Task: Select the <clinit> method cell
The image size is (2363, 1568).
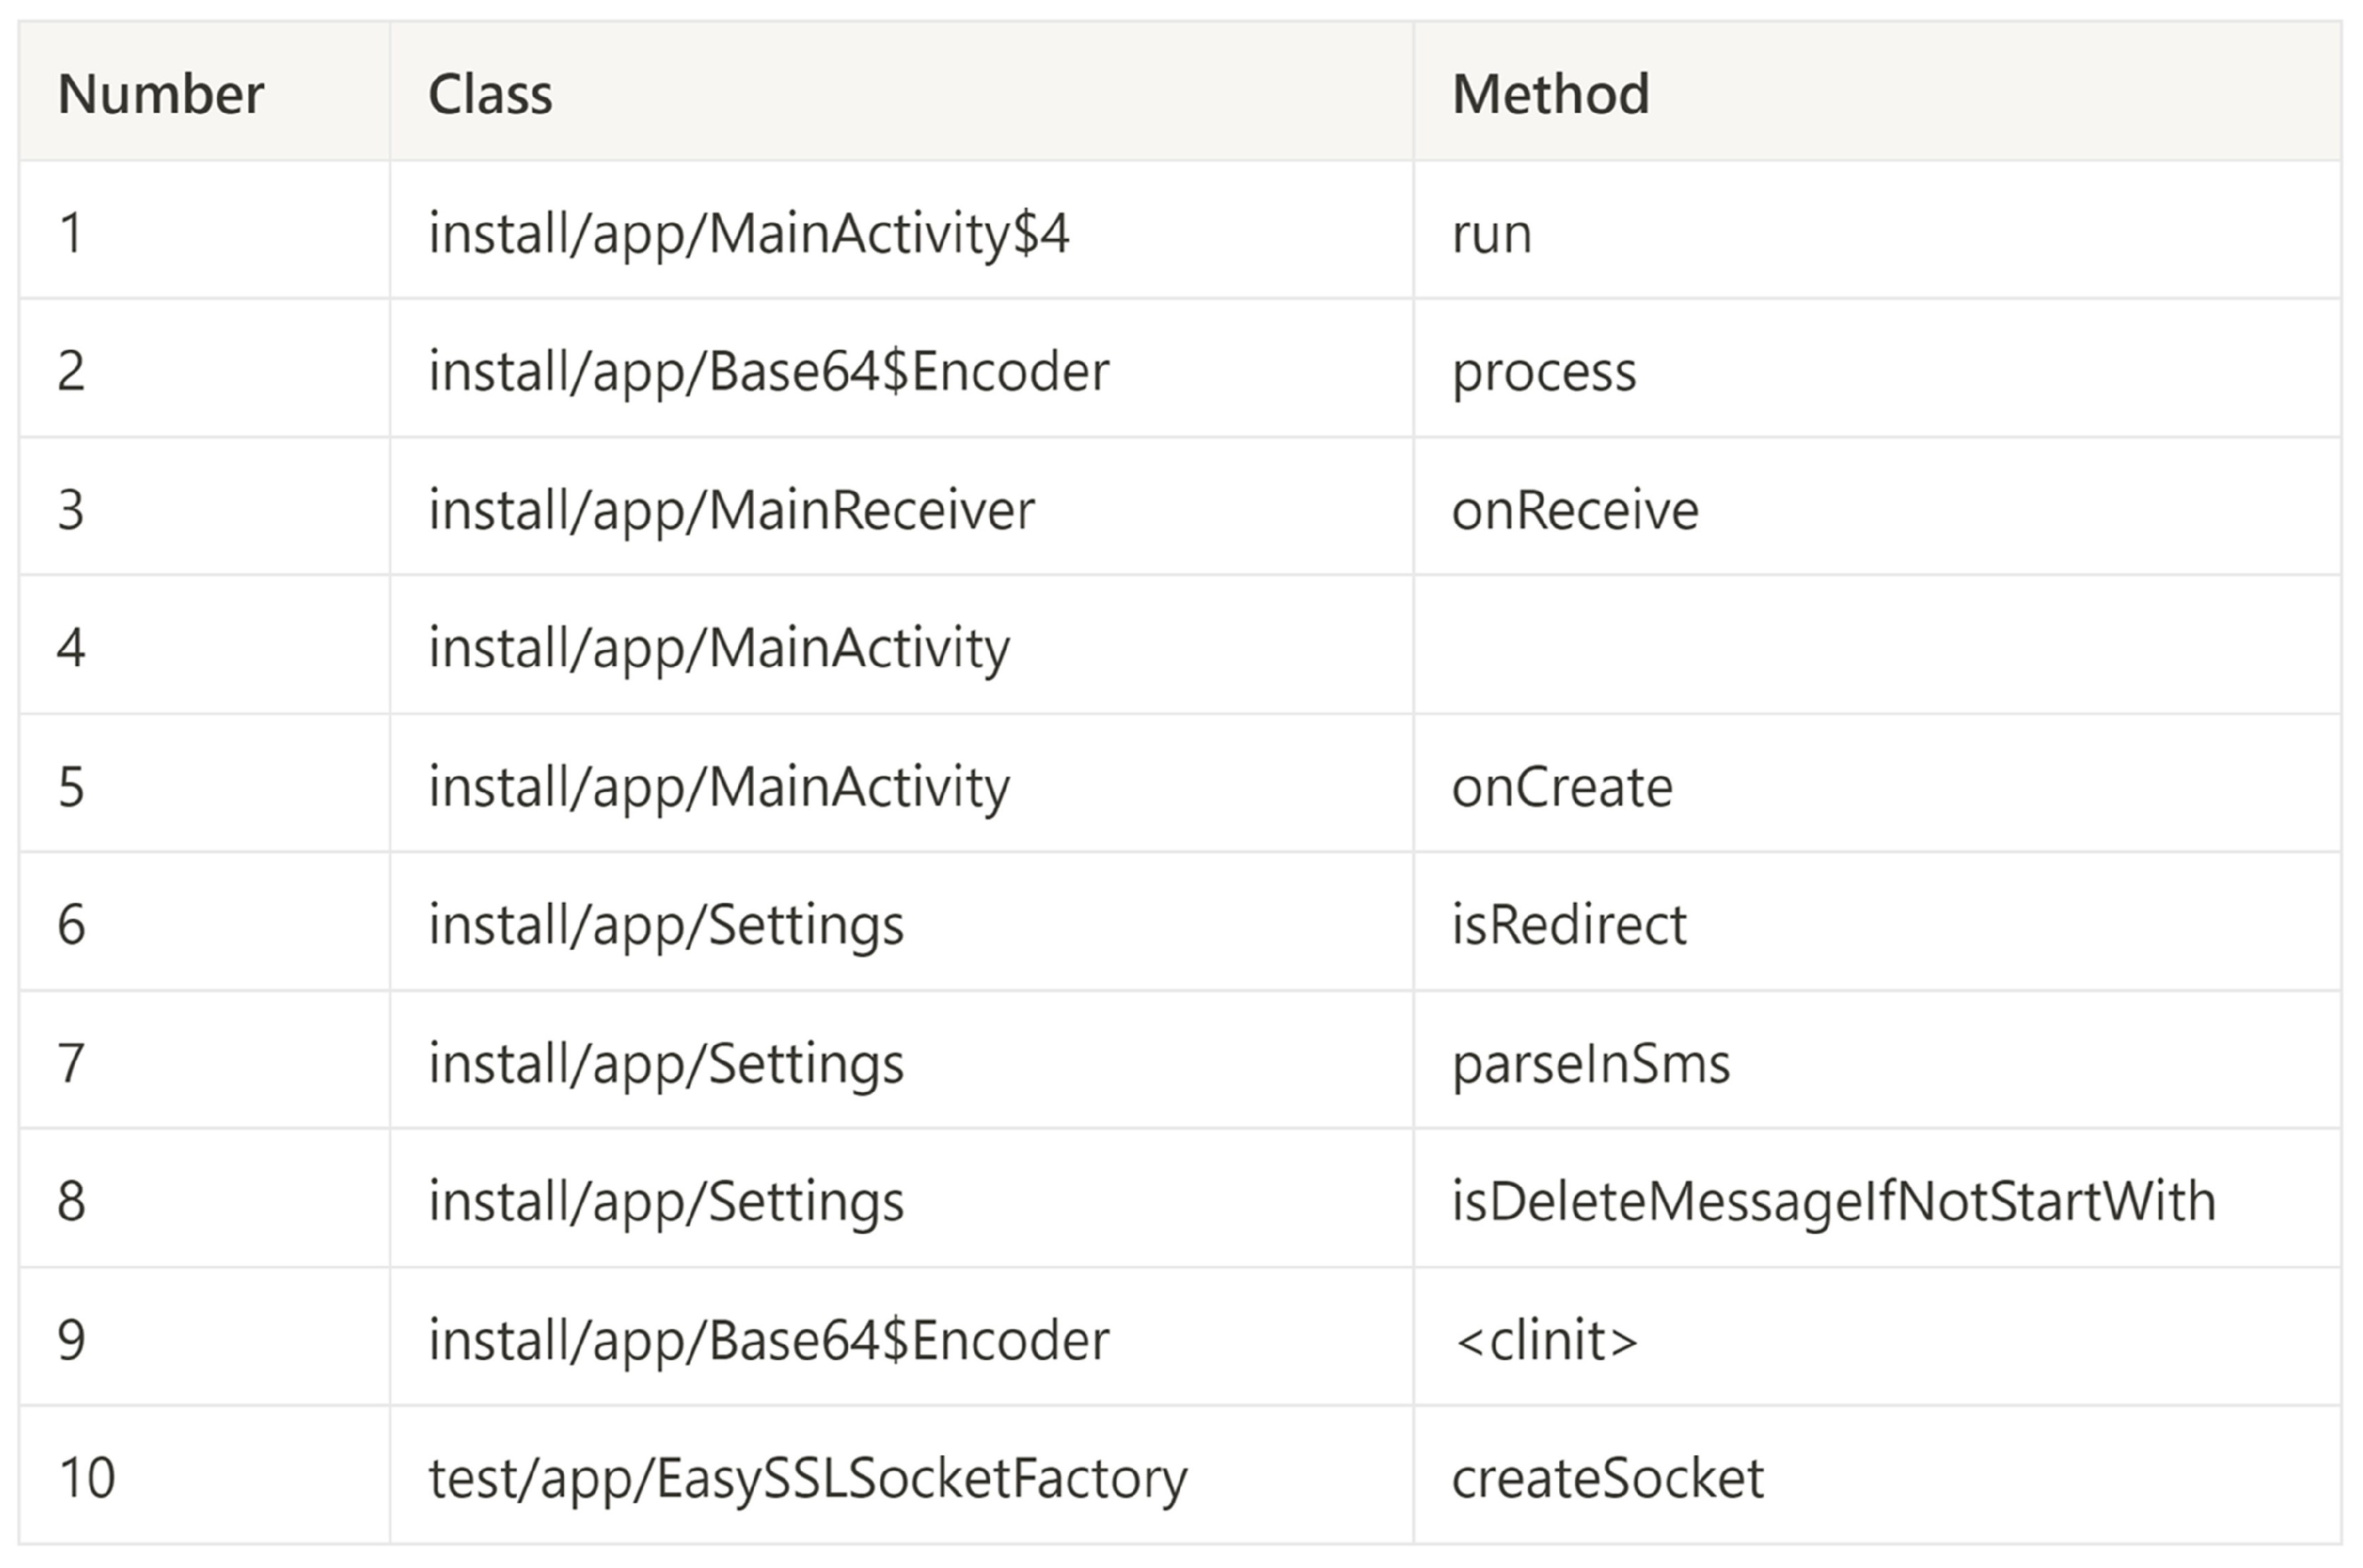Action: coord(1545,1340)
